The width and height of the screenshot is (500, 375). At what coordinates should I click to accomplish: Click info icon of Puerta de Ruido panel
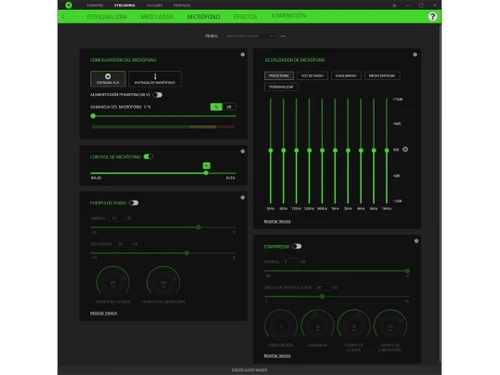click(243, 198)
